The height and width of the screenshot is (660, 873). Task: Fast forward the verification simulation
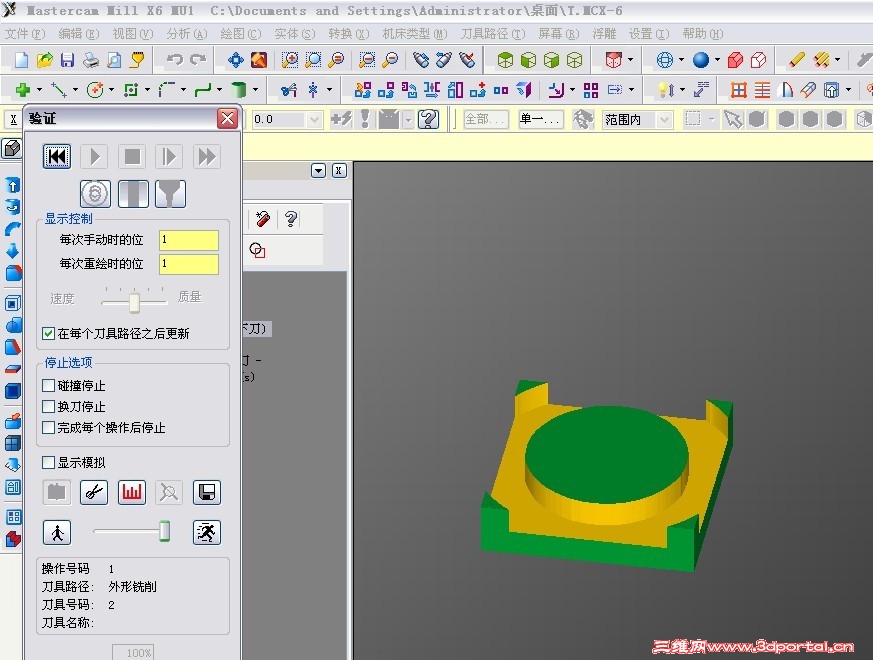pos(207,157)
